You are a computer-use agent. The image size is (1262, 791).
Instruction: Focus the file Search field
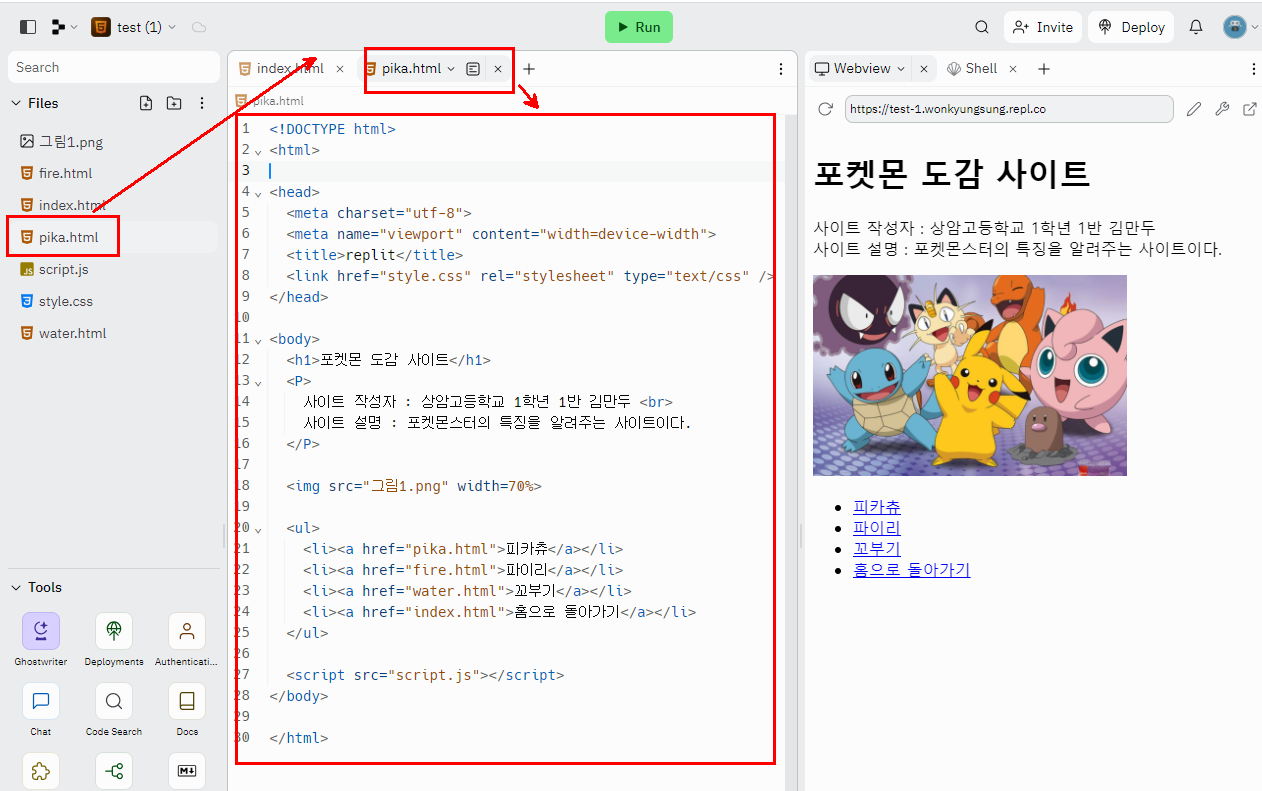click(114, 67)
